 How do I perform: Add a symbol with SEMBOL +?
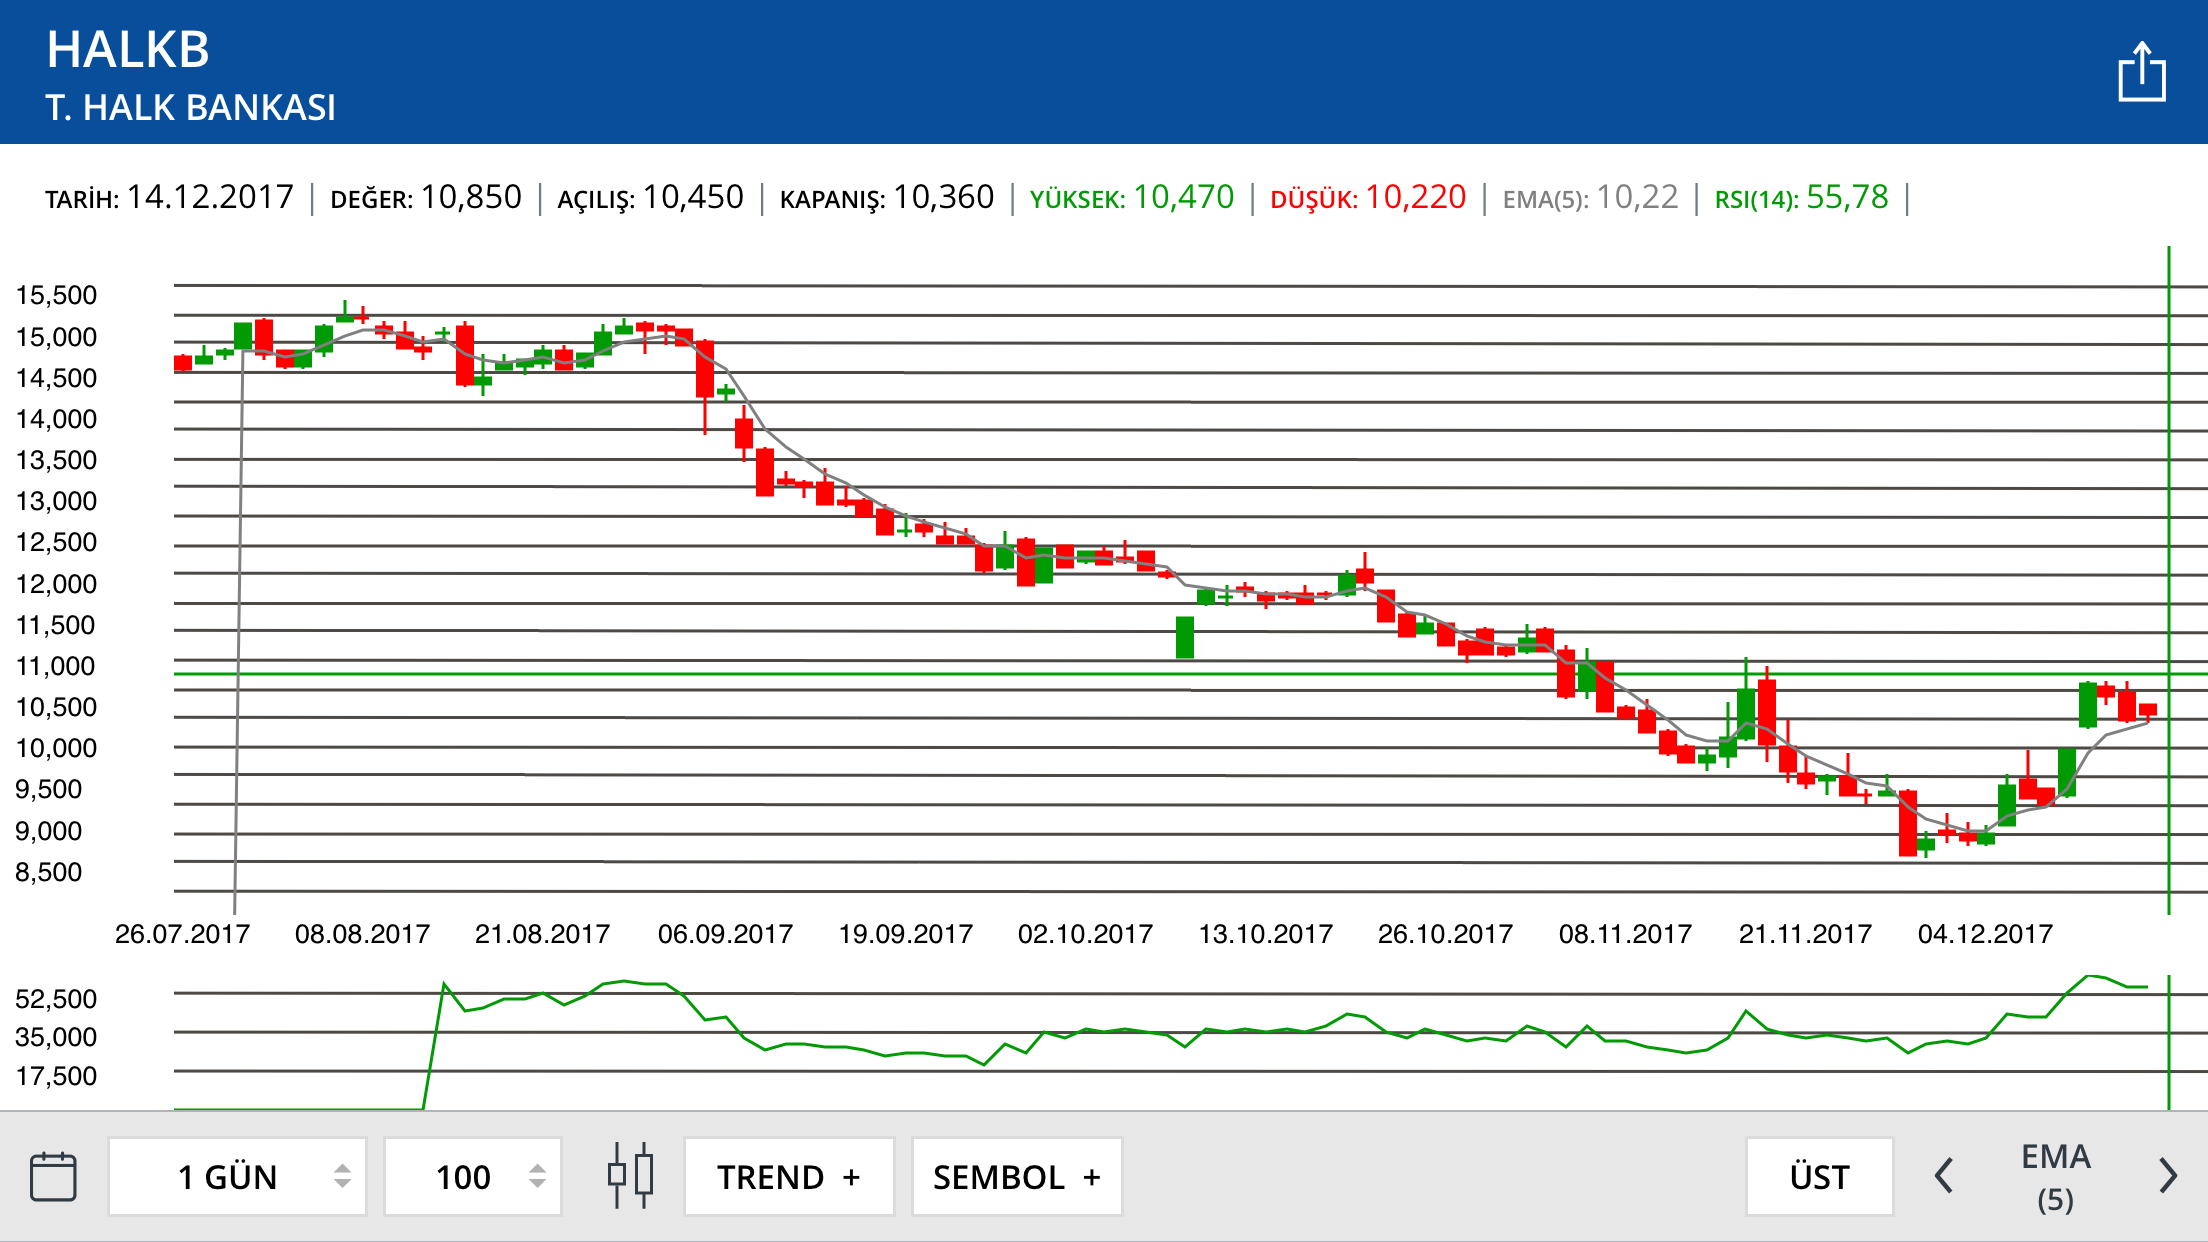coord(1017,1176)
